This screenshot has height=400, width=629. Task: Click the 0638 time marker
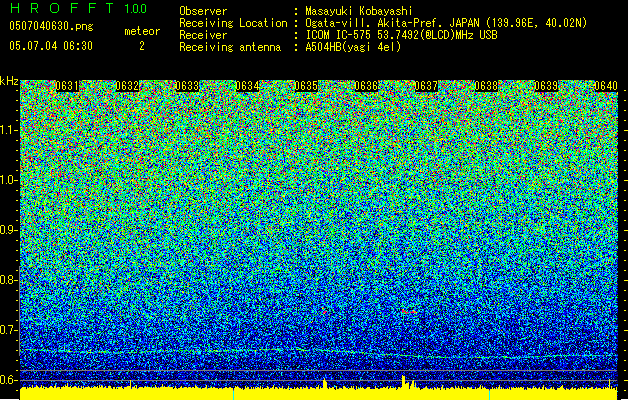click(486, 86)
